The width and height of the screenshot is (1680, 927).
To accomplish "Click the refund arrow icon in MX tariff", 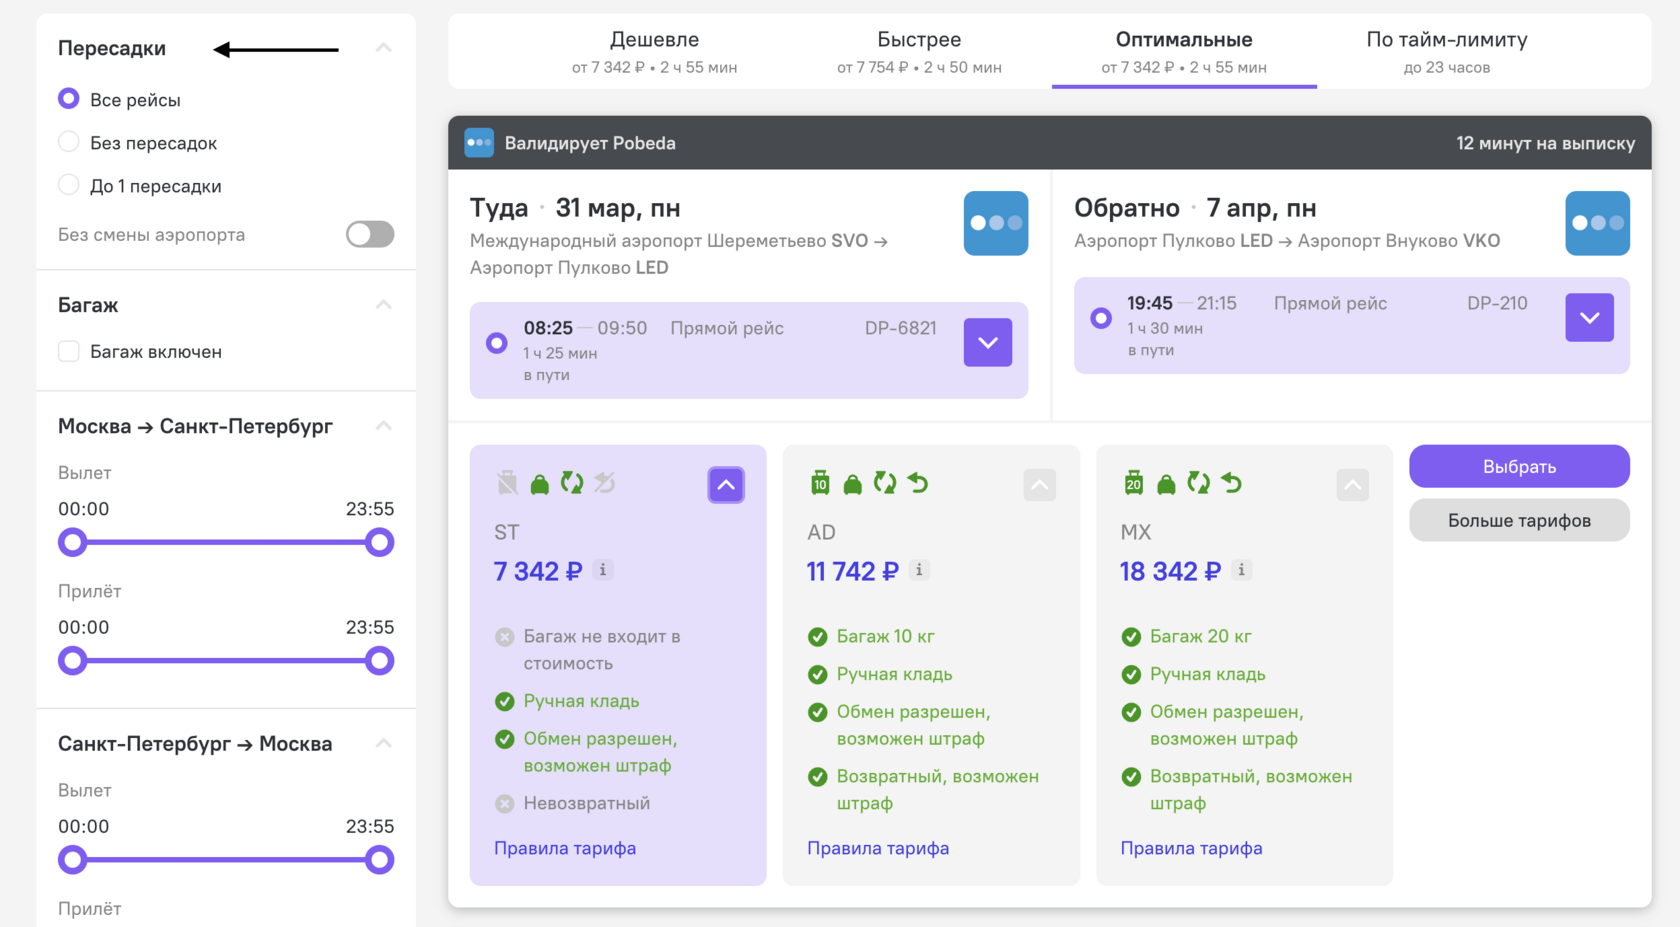I will [1232, 483].
